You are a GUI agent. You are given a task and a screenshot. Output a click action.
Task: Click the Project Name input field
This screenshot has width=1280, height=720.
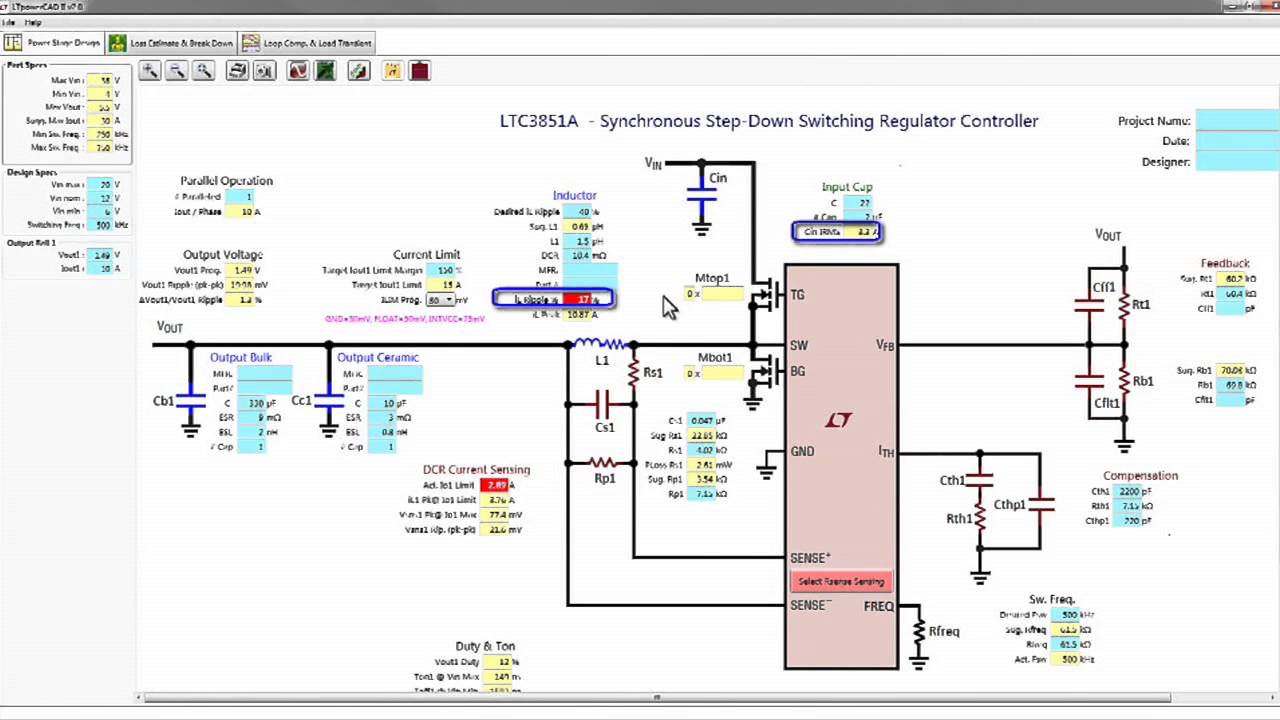pyautogui.click(x=1237, y=121)
